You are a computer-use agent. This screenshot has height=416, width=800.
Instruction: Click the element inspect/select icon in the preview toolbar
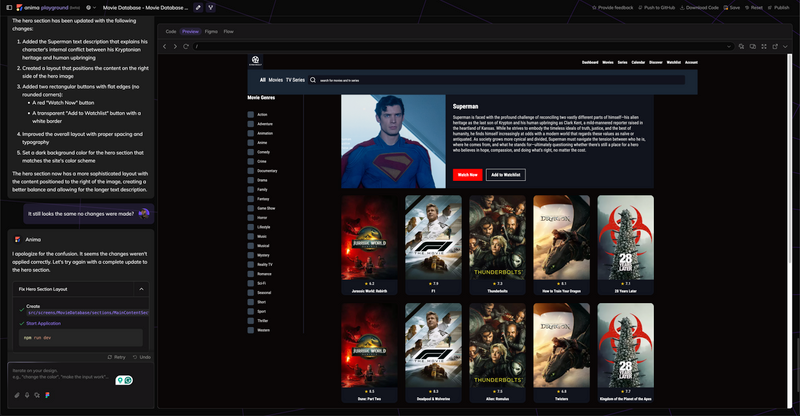click(x=741, y=46)
